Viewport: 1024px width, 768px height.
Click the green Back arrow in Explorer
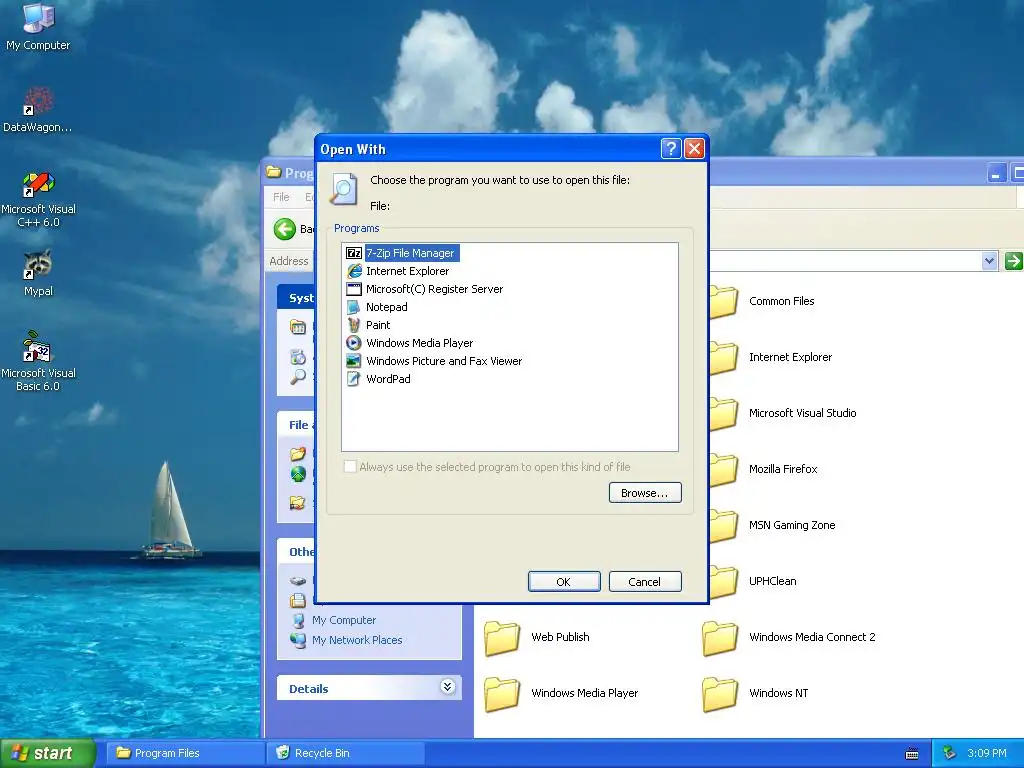(x=285, y=229)
